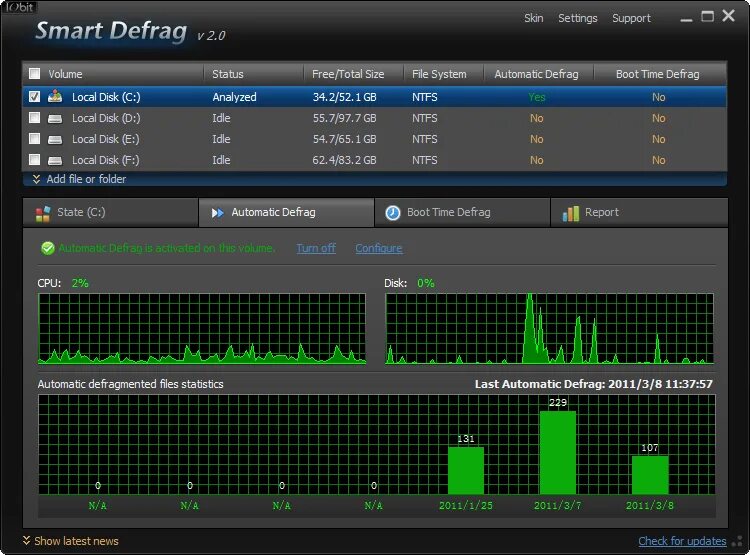Sort by Free/Total Size column header

point(348,74)
